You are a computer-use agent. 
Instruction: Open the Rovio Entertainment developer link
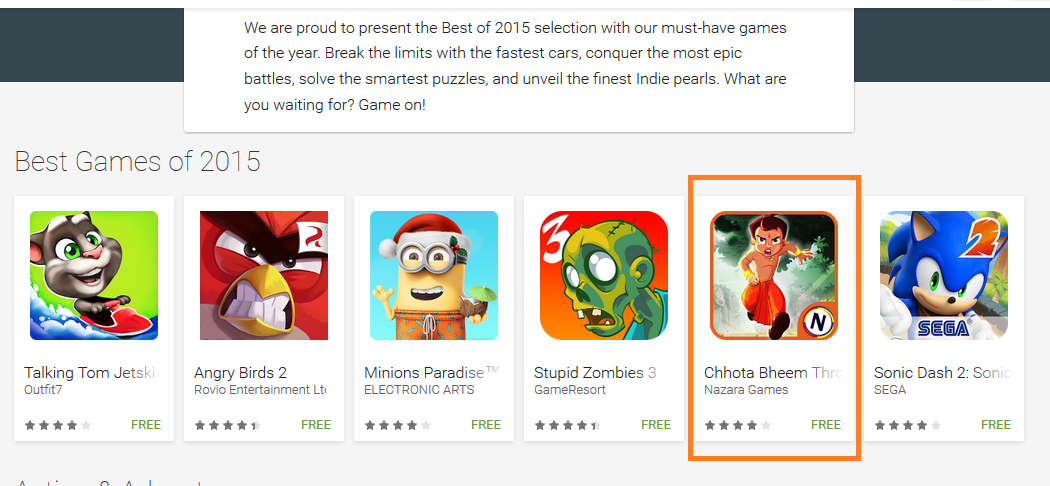point(260,390)
